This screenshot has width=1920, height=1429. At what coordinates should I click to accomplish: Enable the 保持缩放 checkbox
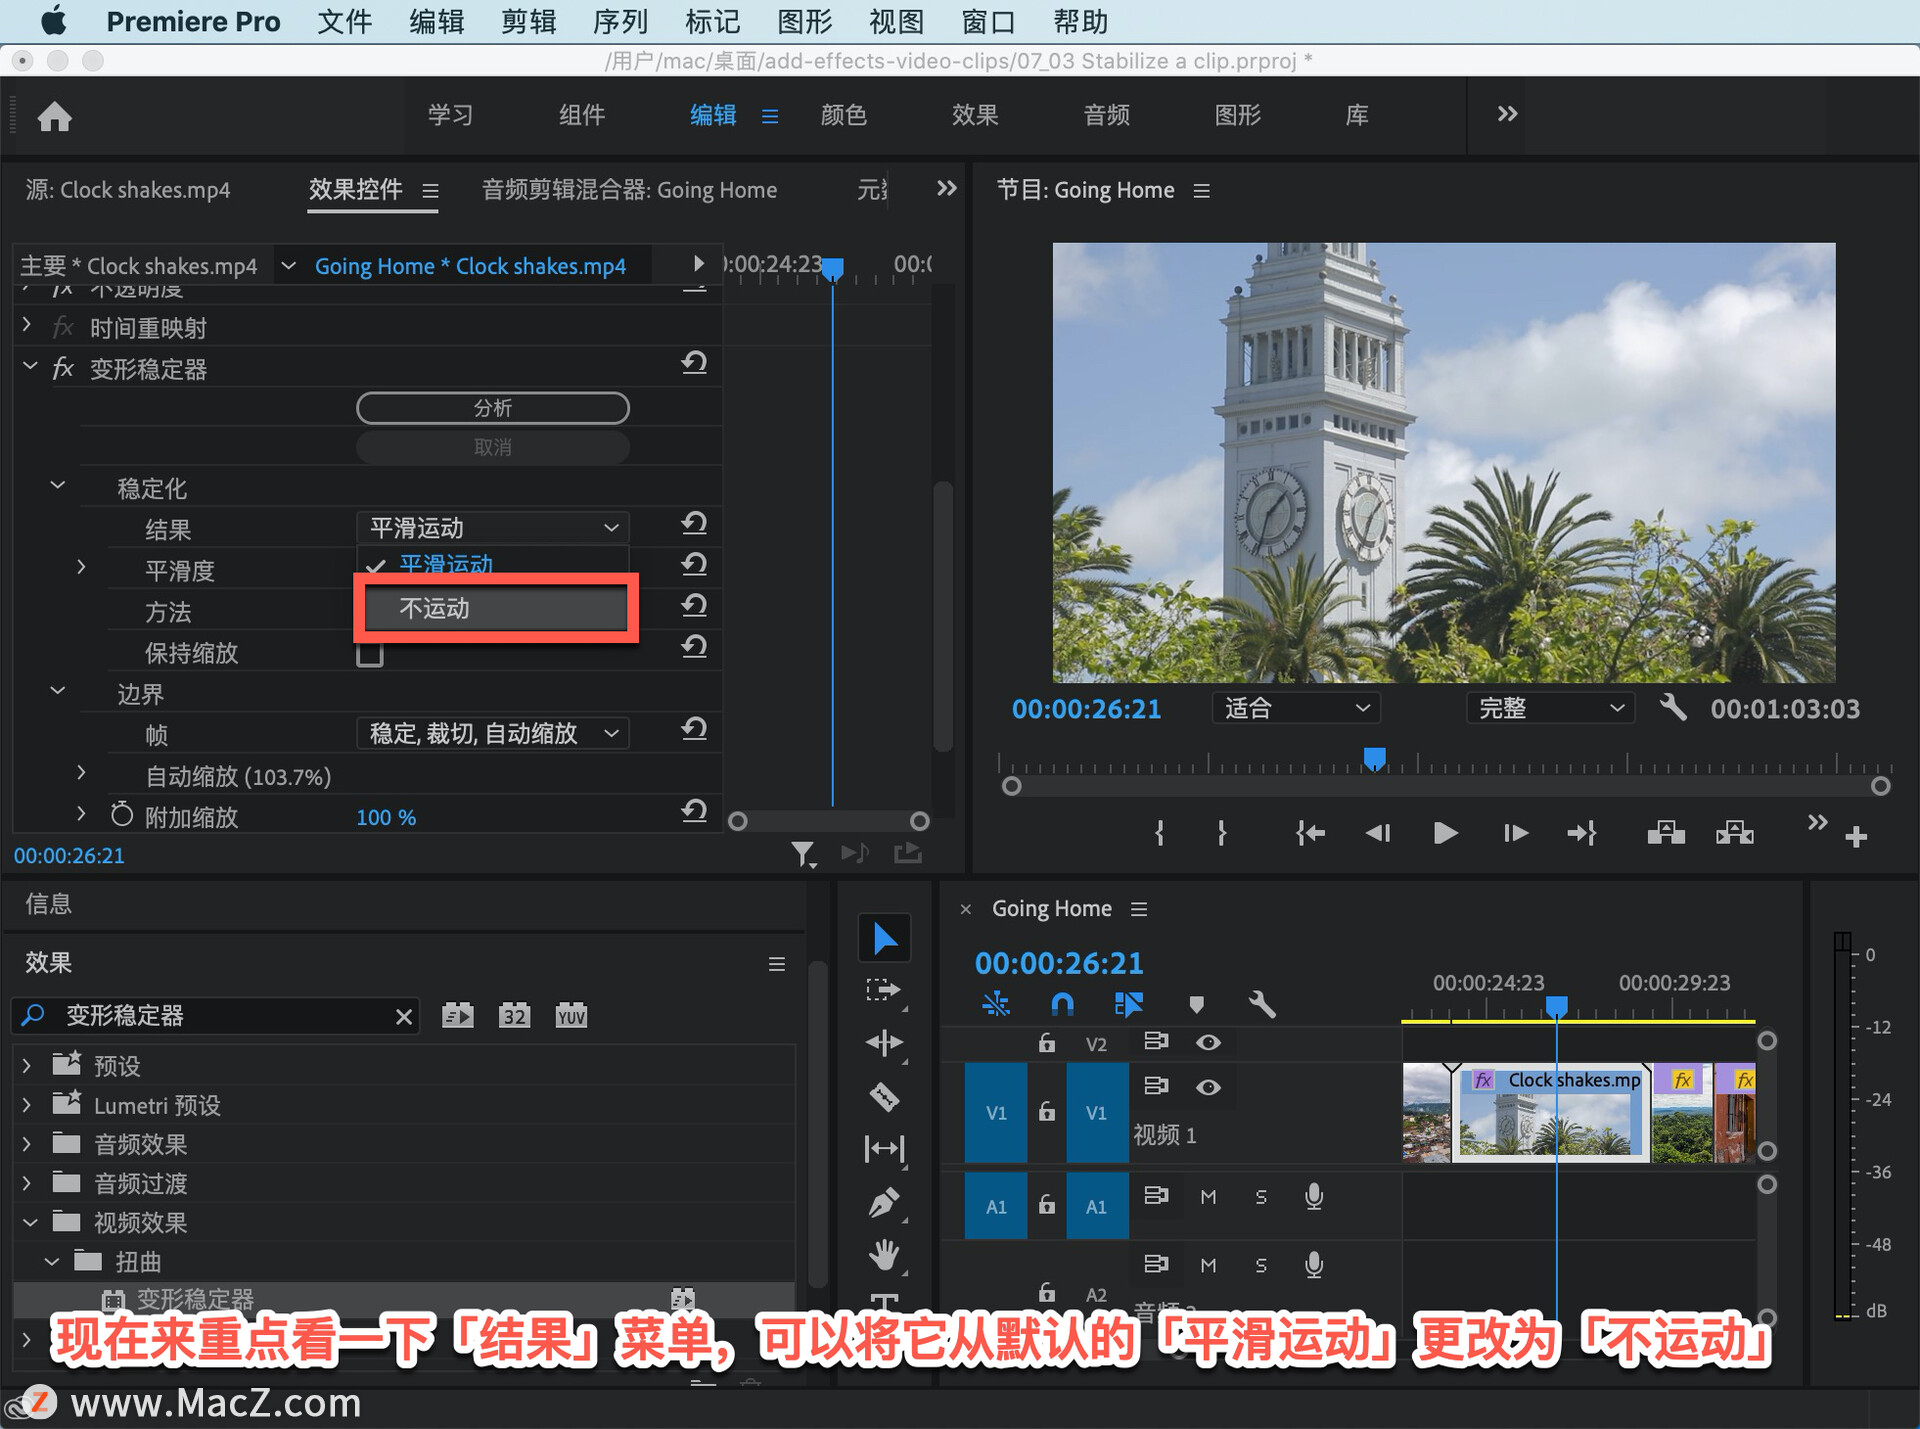click(370, 654)
